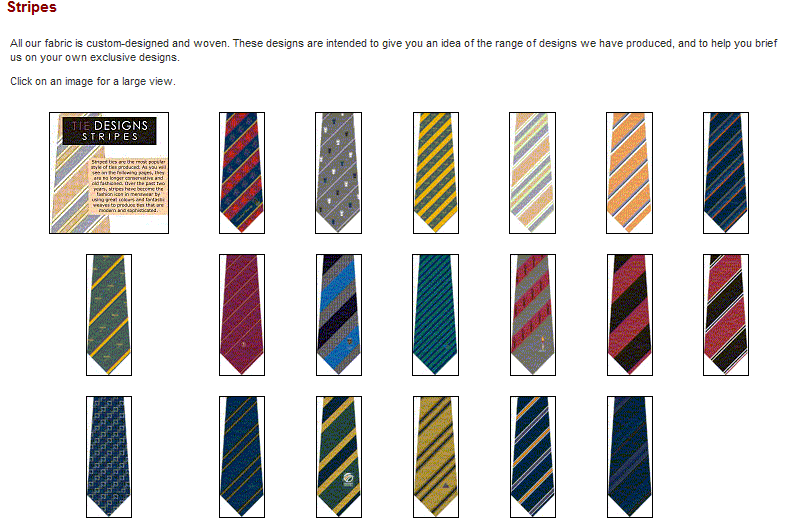
Task: Open the top-row navy tie with thin orange stripes
Action: click(x=726, y=173)
